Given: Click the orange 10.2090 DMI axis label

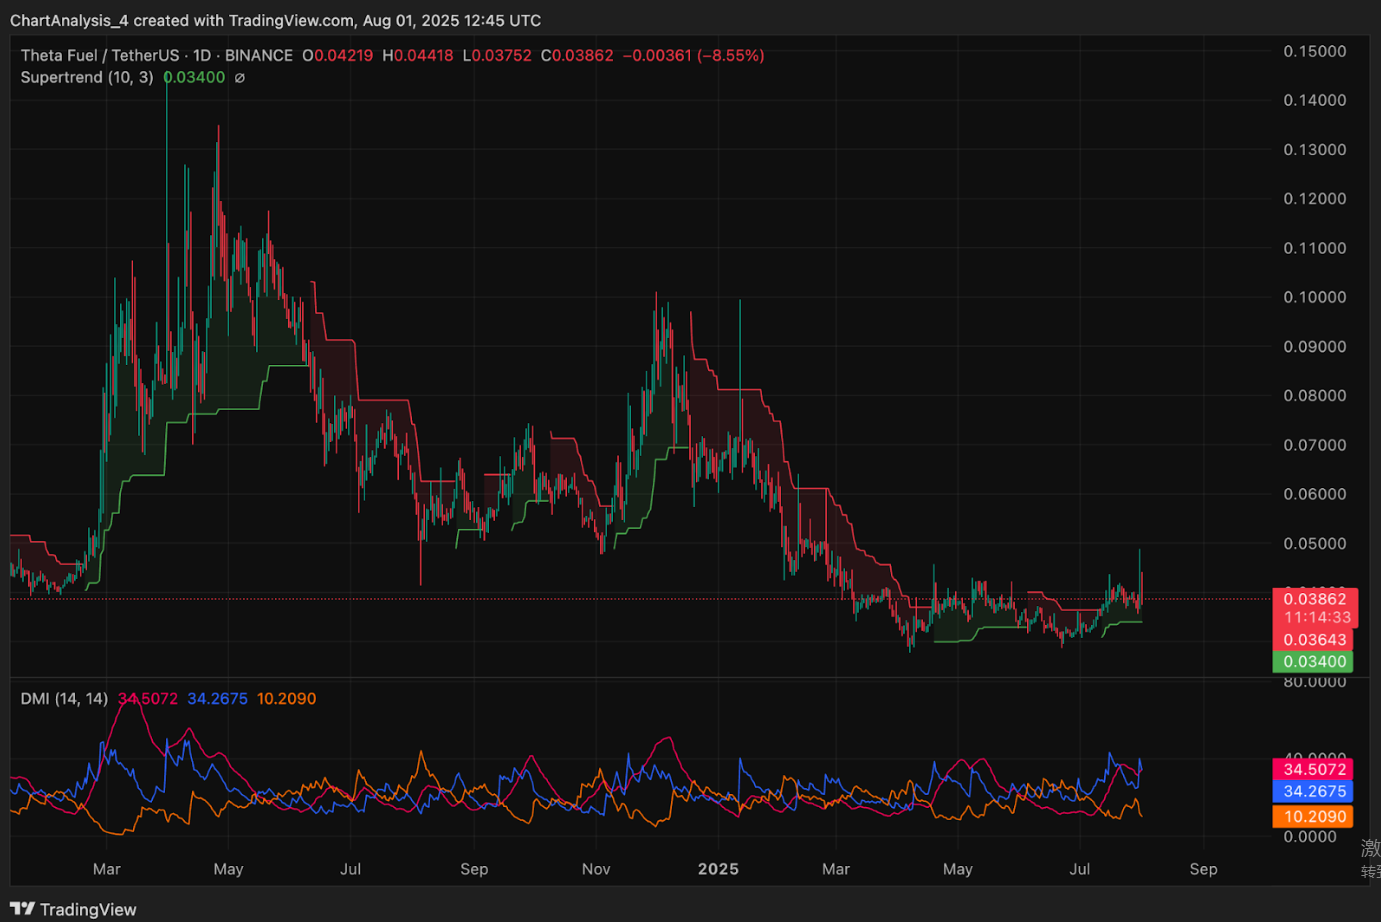Looking at the screenshot, I should tap(1314, 816).
